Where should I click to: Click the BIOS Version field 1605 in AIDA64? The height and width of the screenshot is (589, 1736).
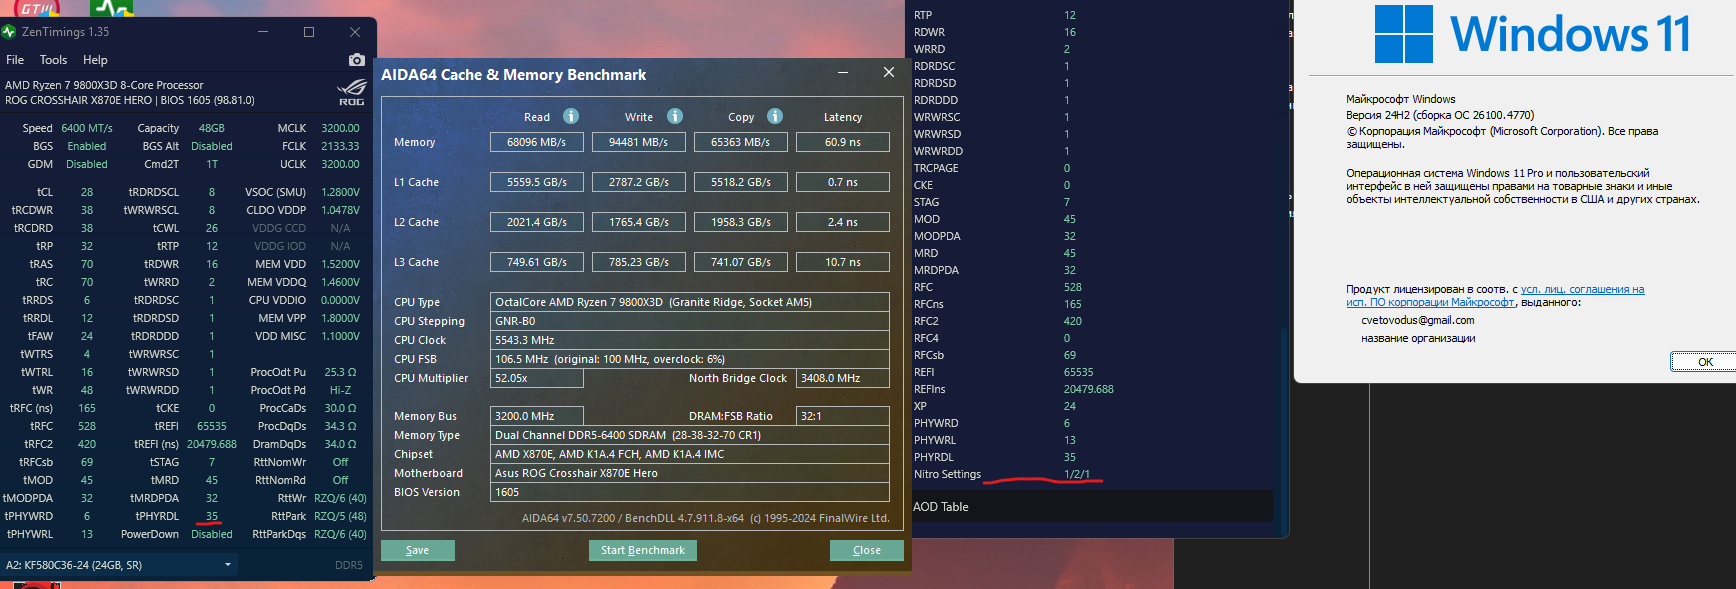coord(690,492)
